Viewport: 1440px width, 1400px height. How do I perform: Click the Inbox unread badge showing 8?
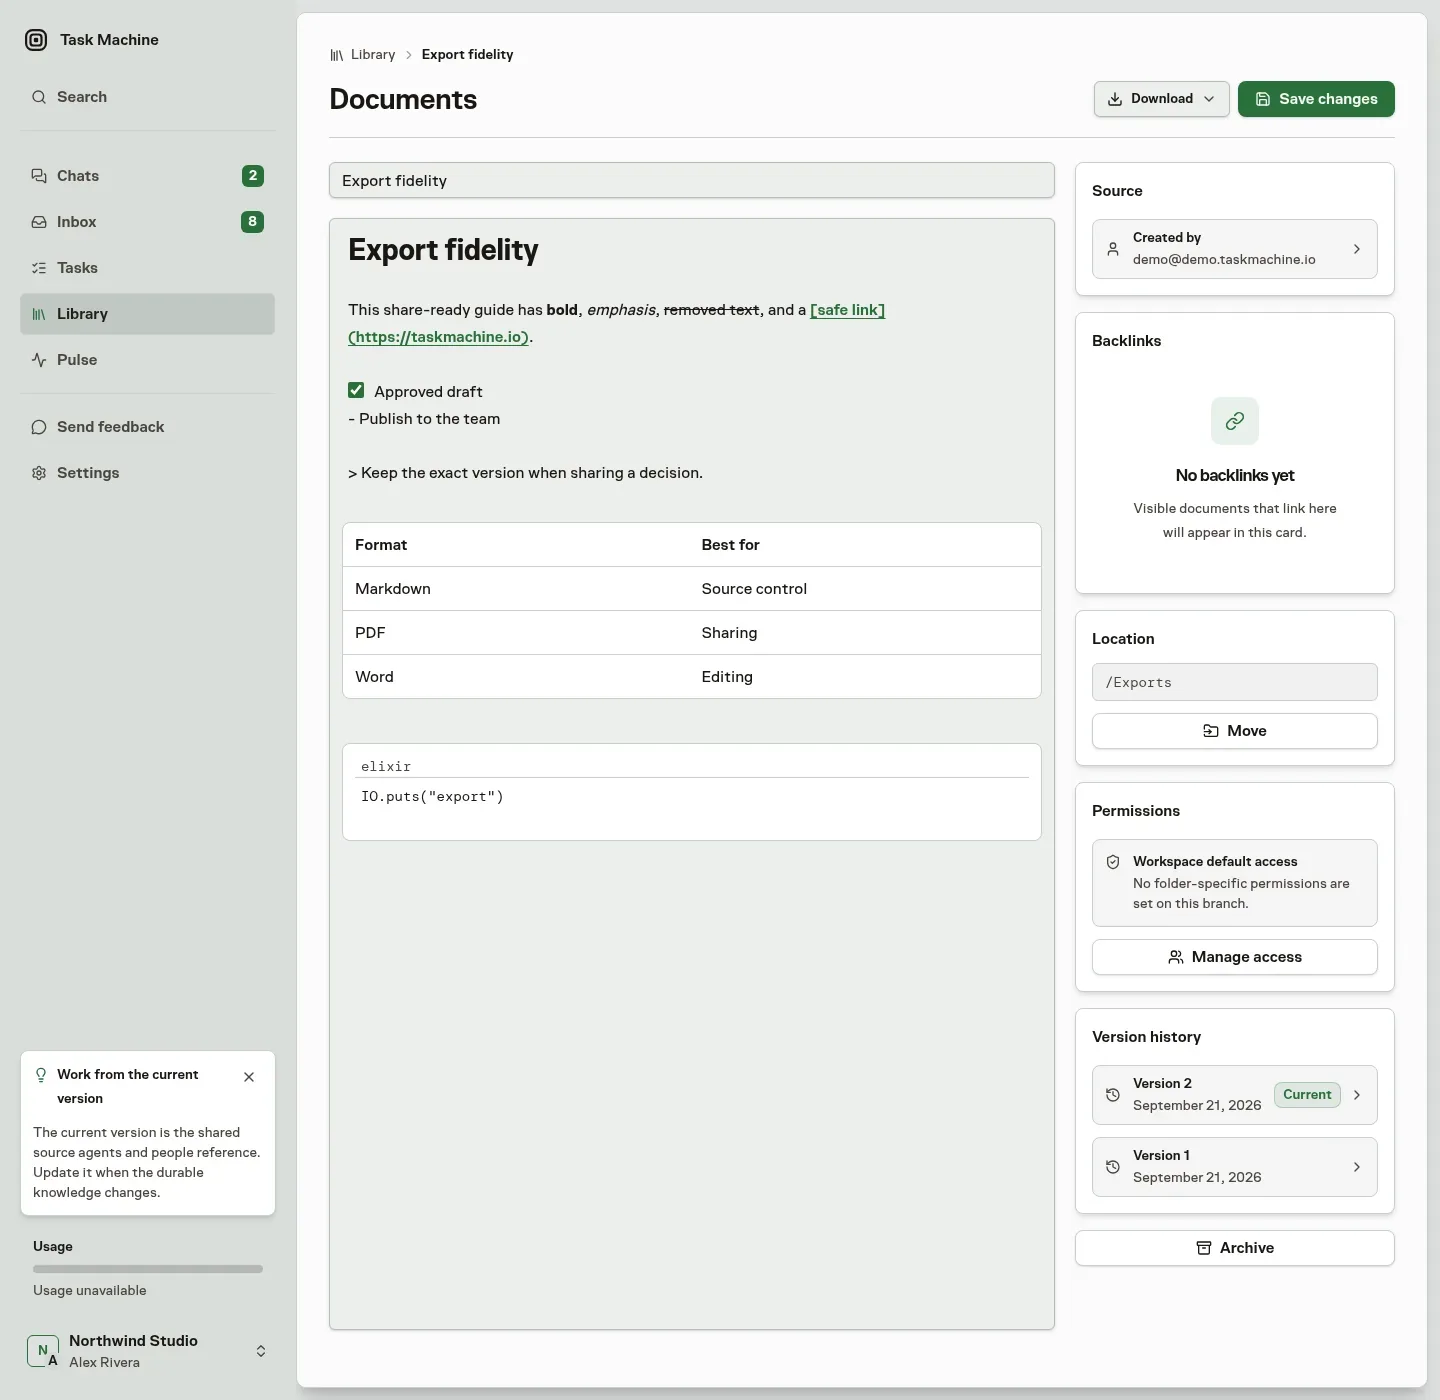253,222
